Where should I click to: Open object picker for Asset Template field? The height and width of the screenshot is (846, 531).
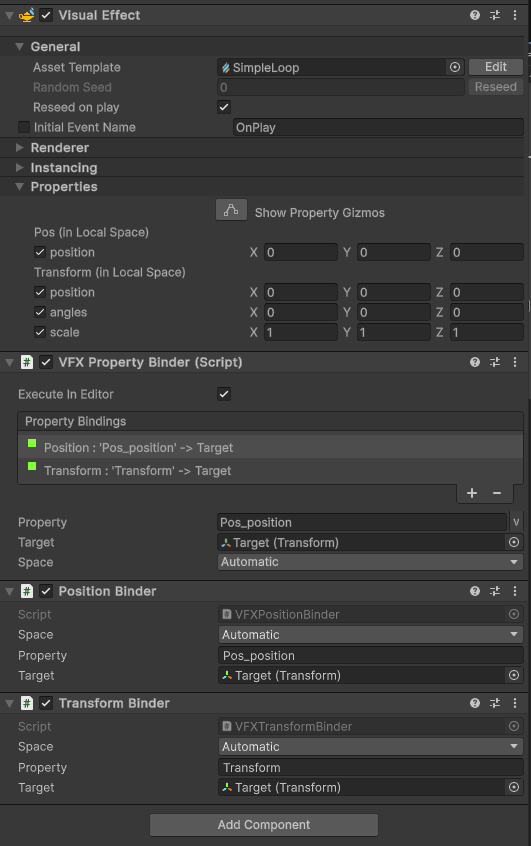point(455,67)
